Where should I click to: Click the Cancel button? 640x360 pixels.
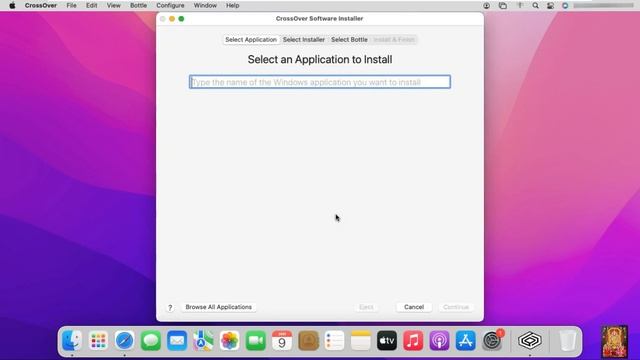coord(414,307)
